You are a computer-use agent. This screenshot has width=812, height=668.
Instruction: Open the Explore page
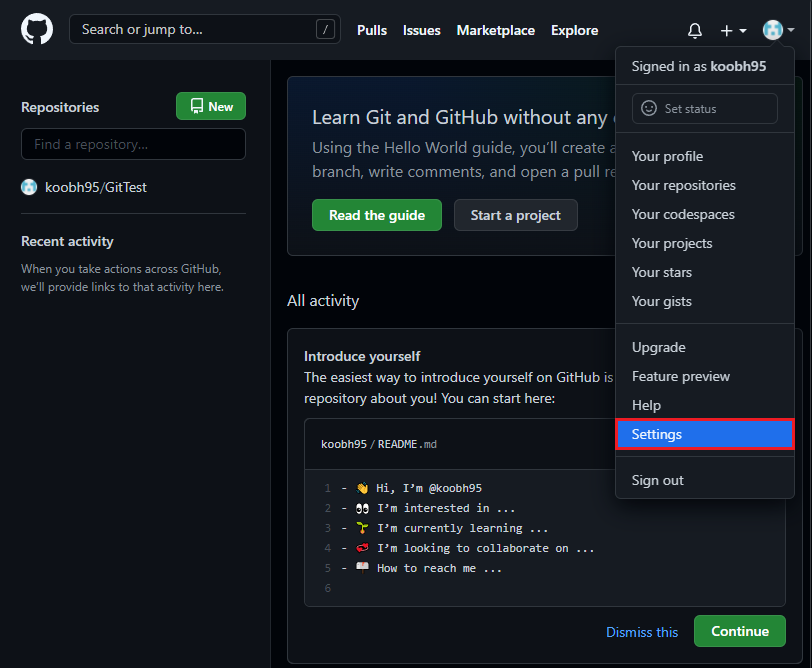[574, 31]
